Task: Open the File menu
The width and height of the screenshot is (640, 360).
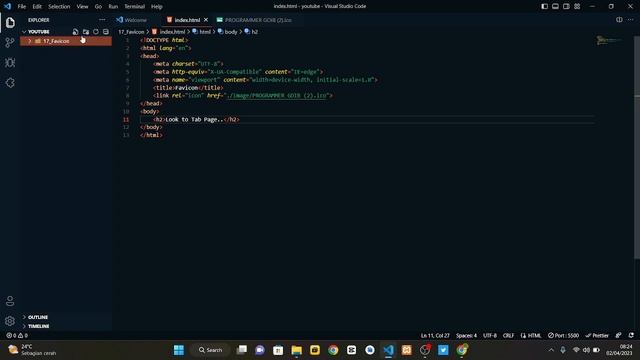Action: coord(22,6)
